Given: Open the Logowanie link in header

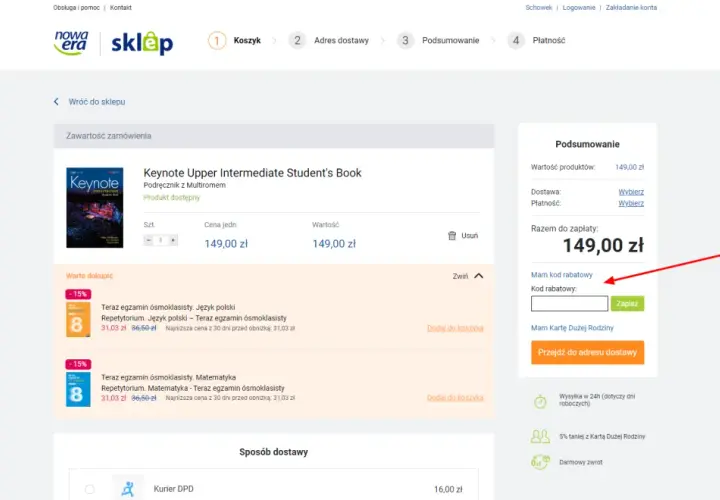Looking at the screenshot, I should pos(579,7).
